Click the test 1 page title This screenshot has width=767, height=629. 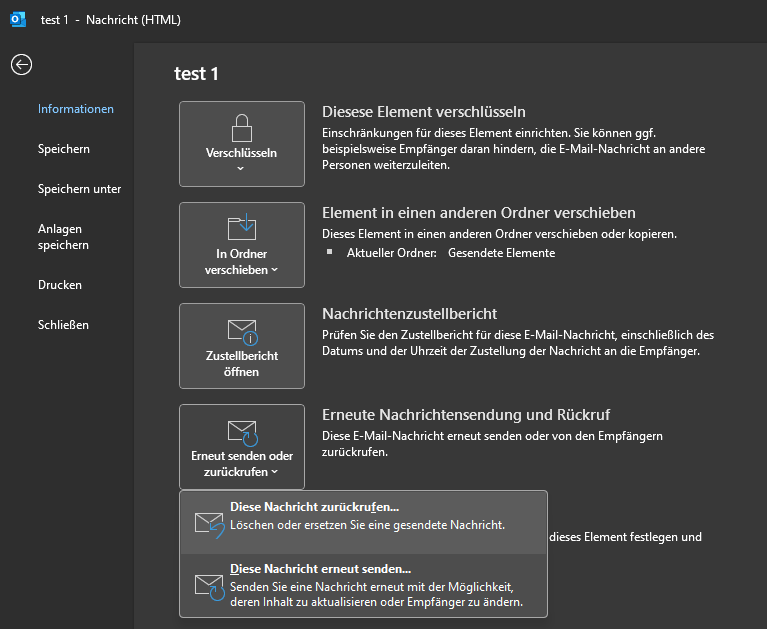(196, 74)
